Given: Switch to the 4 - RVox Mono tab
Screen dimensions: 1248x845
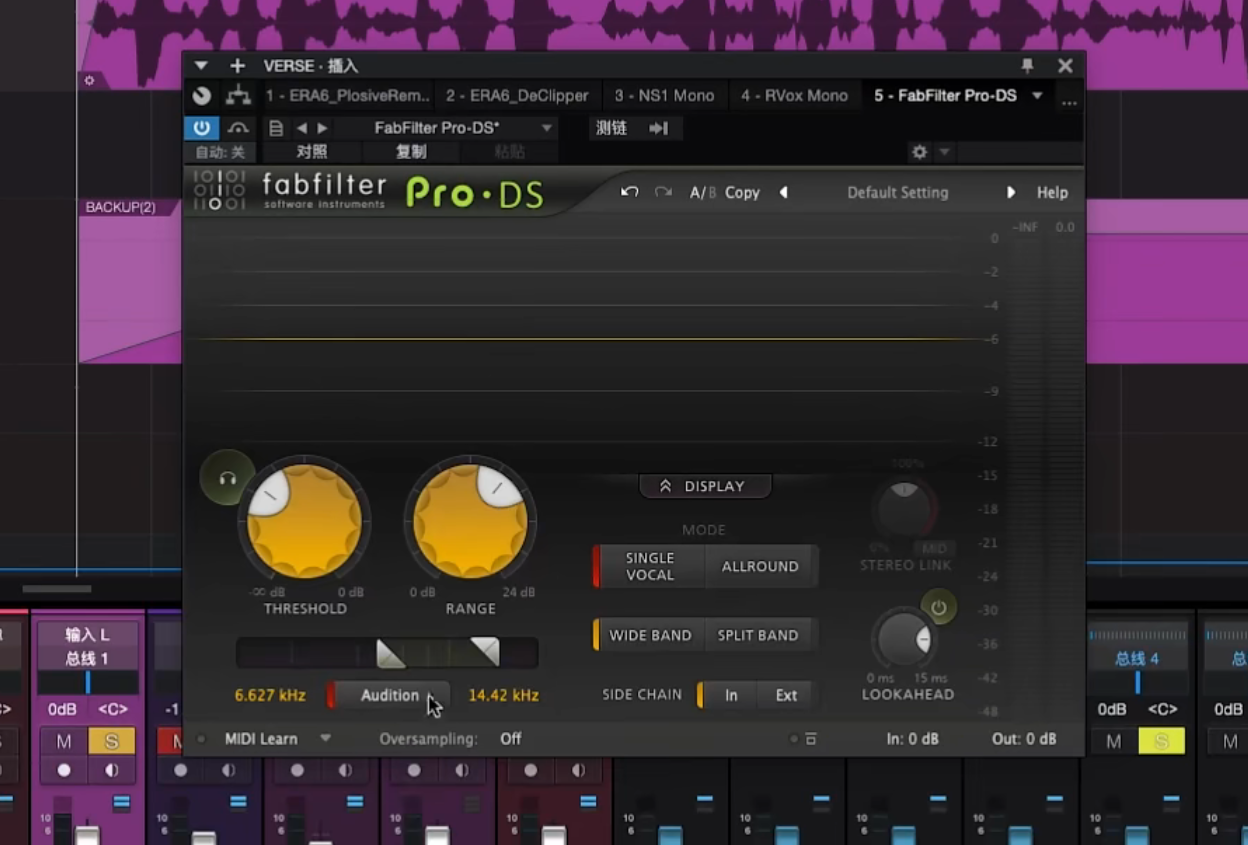Looking at the screenshot, I should [x=794, y=96].
